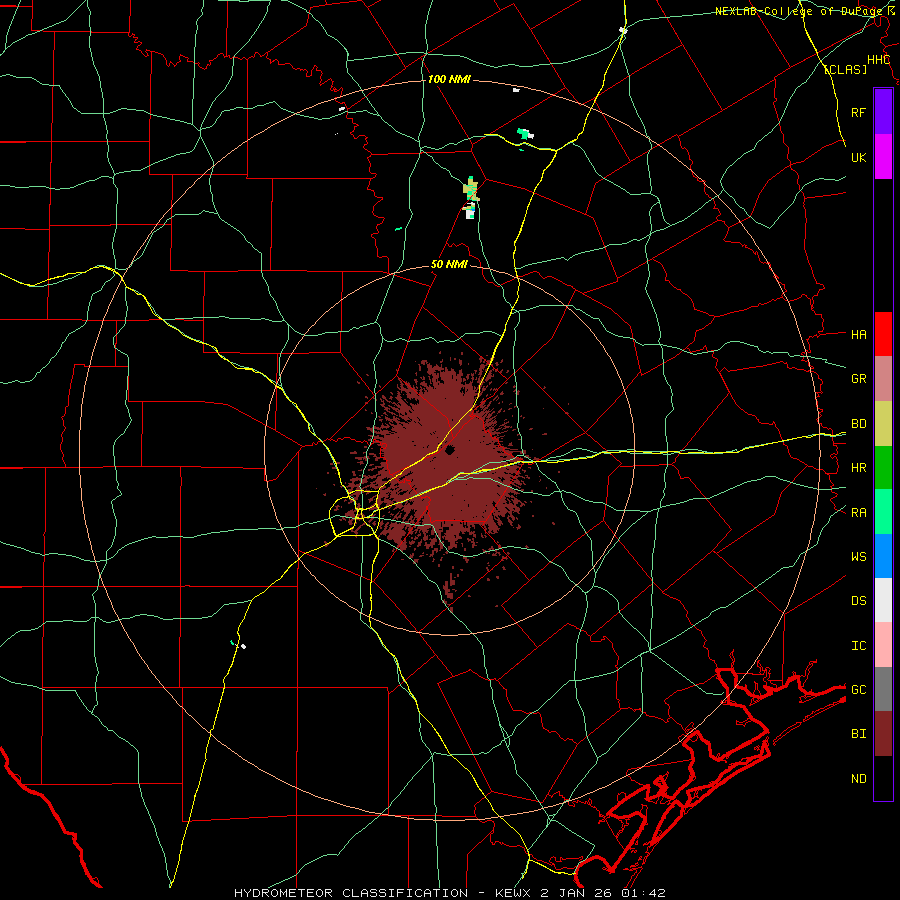Select the dusty pink GR legend swatch

coord(883,379)
